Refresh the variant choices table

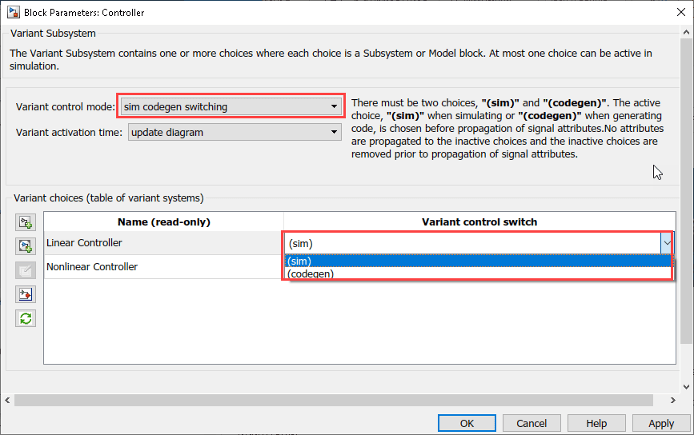[25, 318]
